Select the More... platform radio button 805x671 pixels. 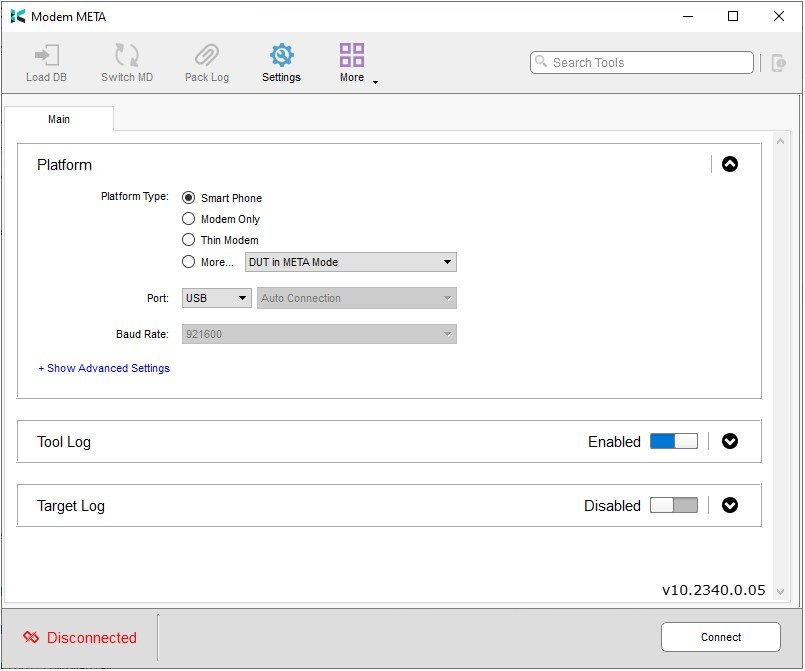pyautogui.click(x=188, y=262)
